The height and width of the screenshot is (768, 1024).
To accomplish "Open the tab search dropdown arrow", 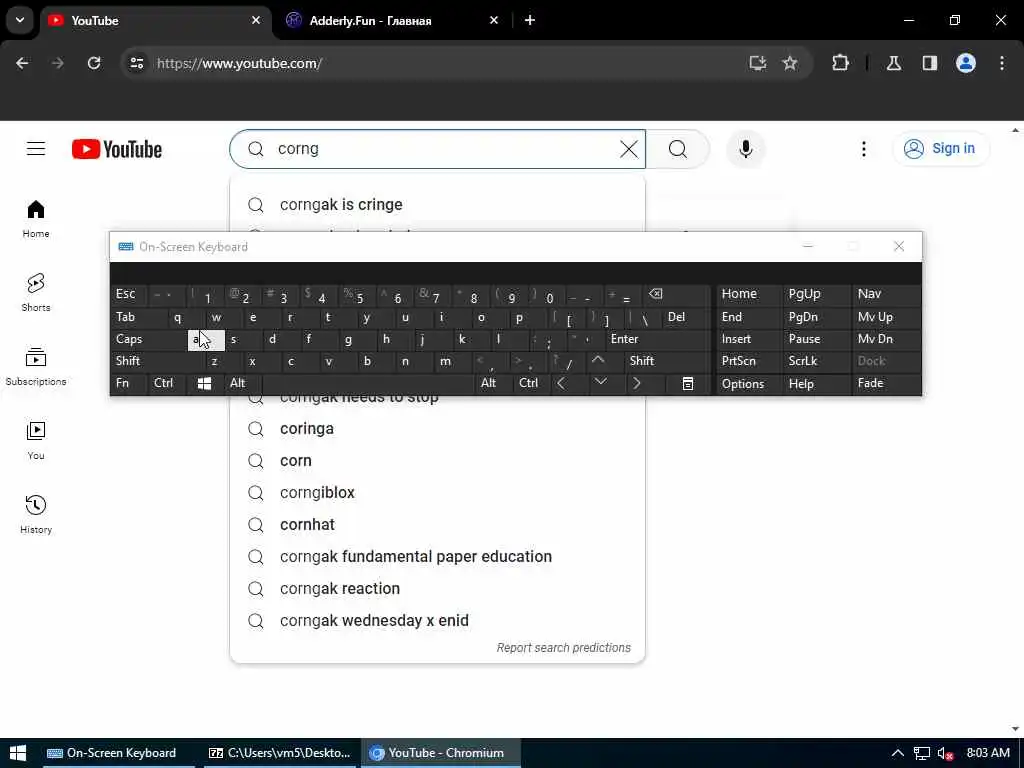I will 20,20.
